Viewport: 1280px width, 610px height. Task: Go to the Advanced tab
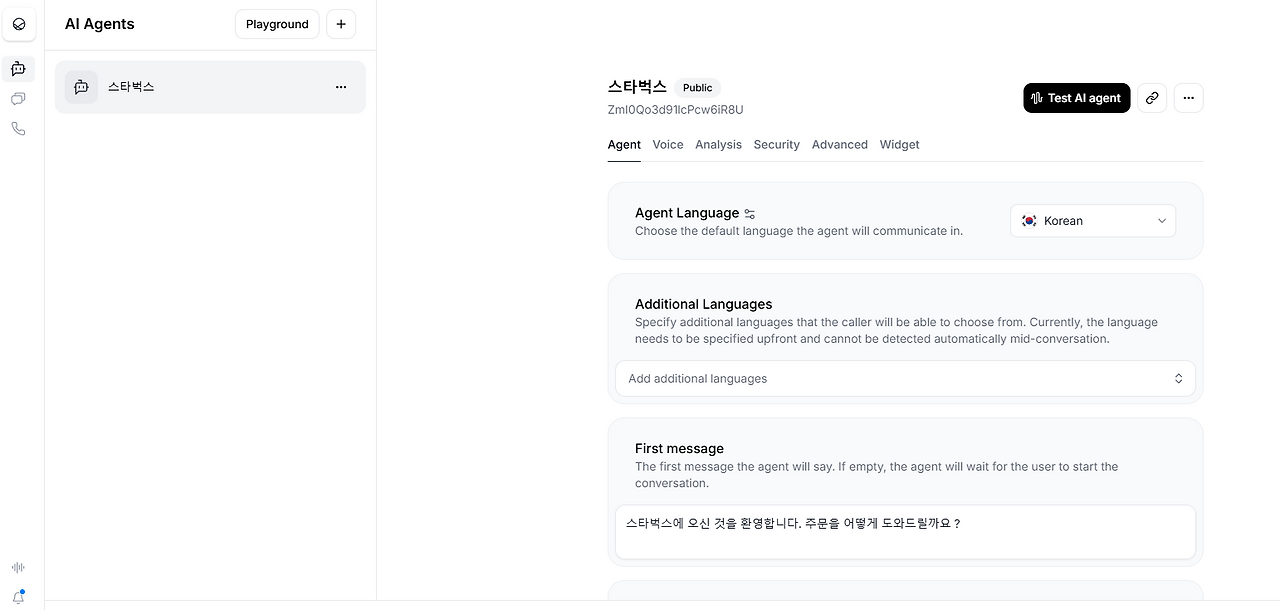click(x=840, y=145)
